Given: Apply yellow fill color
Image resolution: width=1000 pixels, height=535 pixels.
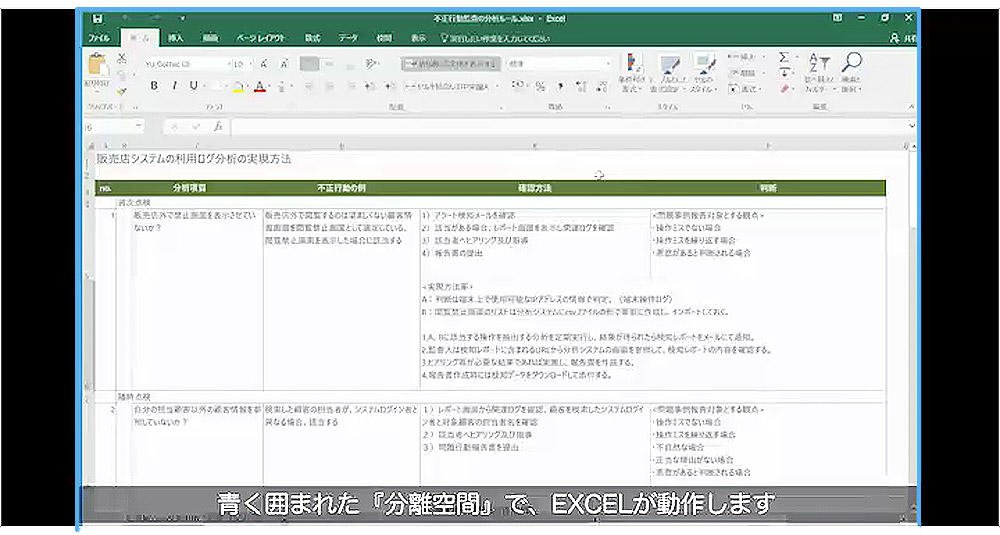Looking at the screenshot, I should (x=238, y=86).
